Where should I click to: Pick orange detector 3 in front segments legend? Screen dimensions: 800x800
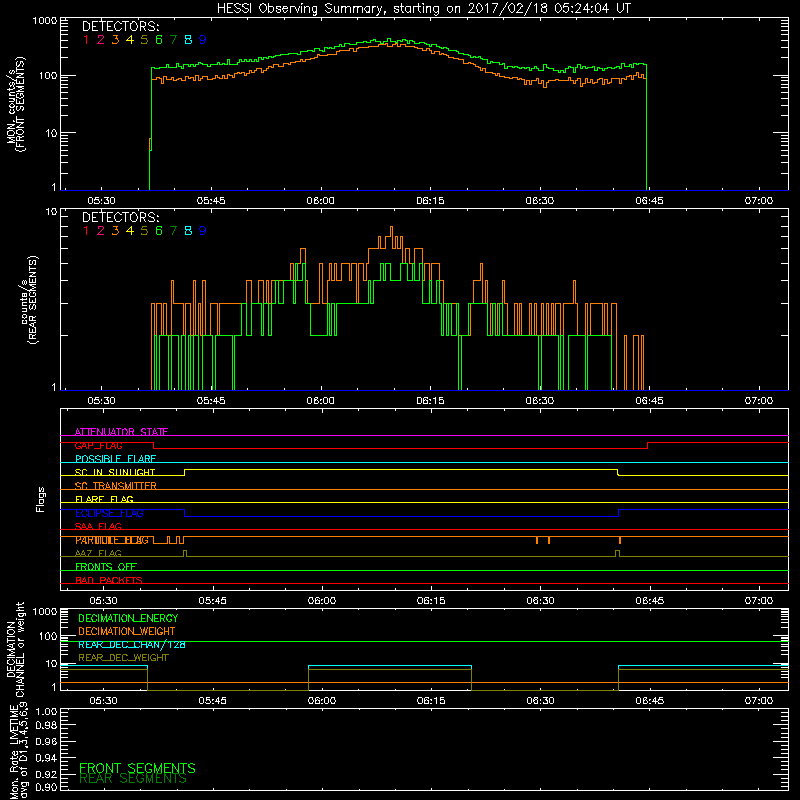(115, 40)
